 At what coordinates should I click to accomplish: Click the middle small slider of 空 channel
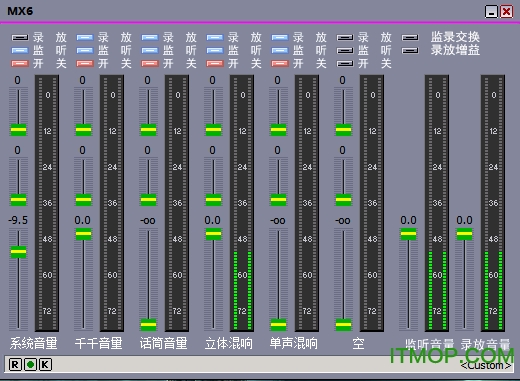pos(343,200)
